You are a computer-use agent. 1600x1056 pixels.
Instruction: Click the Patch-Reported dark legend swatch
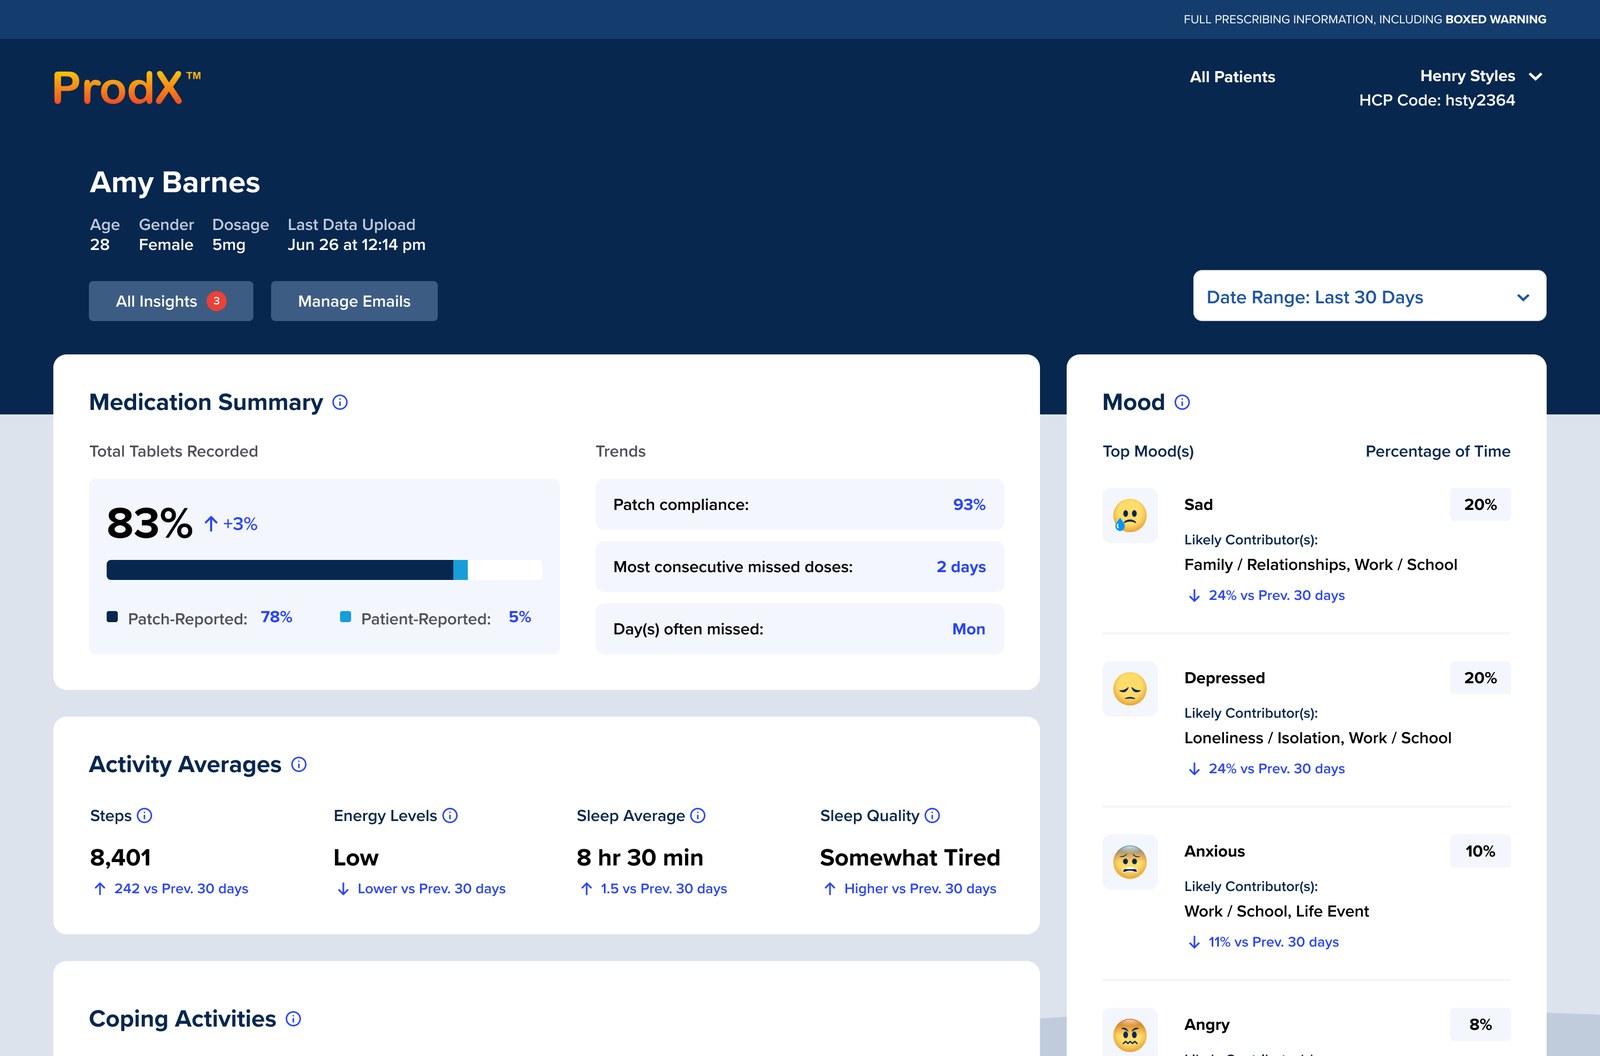112,617
